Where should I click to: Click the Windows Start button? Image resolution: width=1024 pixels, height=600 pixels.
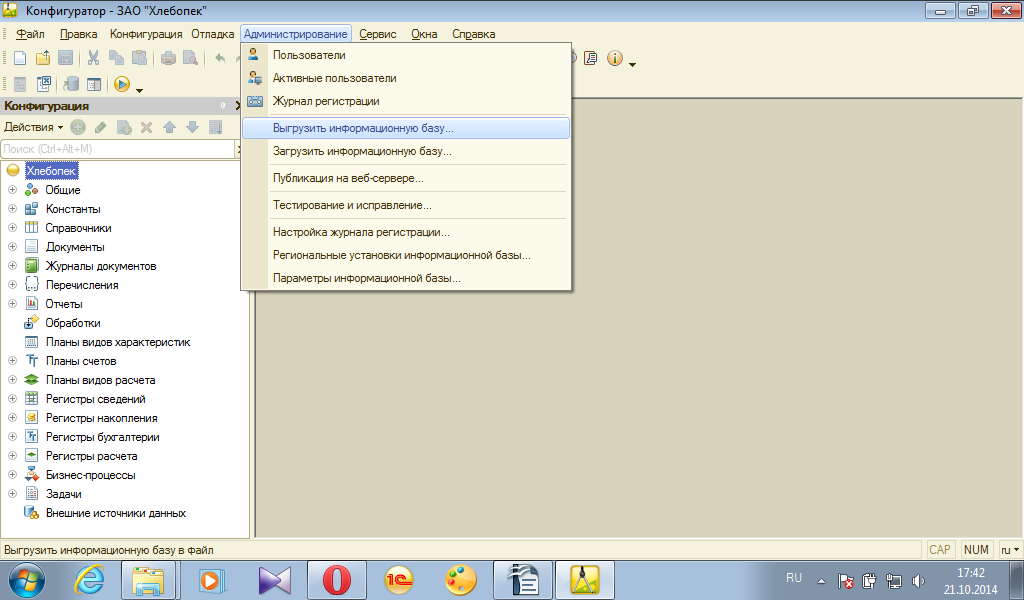(27, 580)
